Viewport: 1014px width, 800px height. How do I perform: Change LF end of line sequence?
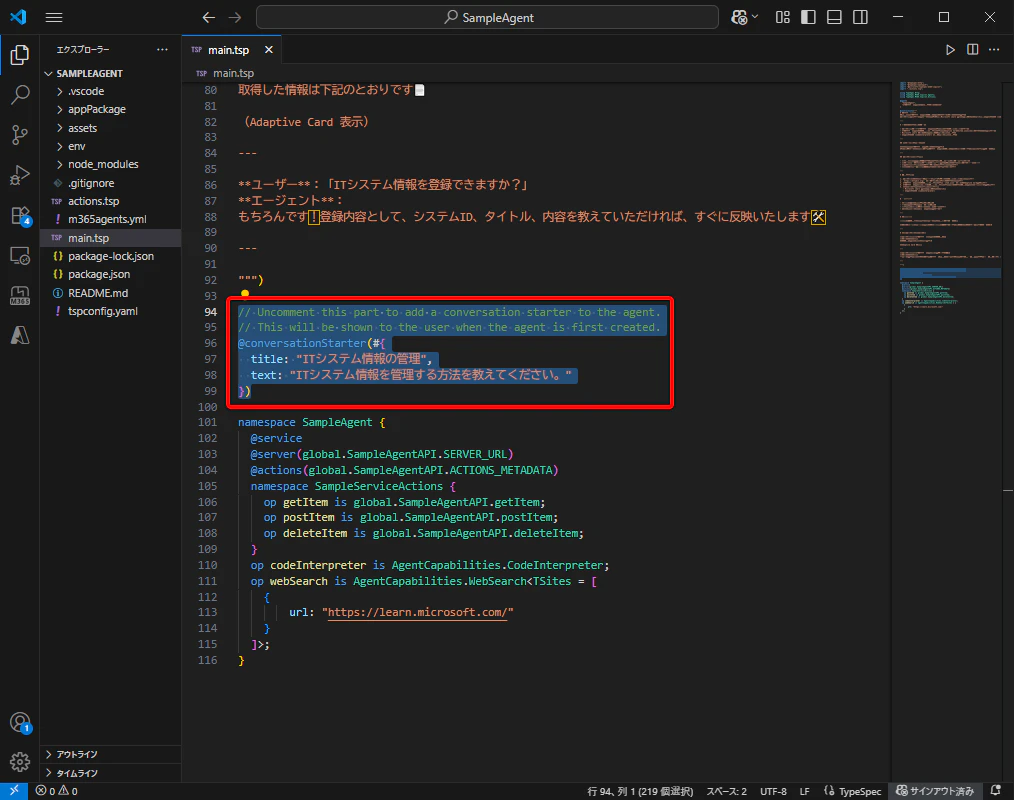[x=804, y=791]
